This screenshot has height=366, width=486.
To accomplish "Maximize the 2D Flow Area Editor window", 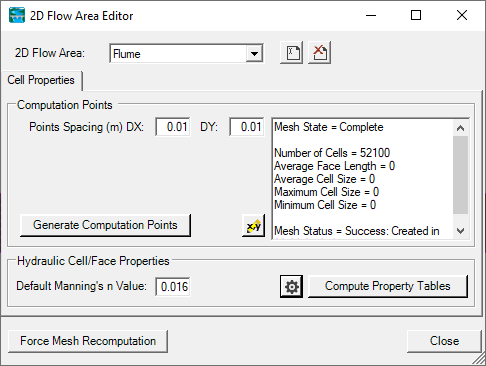I will pos(416,15).
